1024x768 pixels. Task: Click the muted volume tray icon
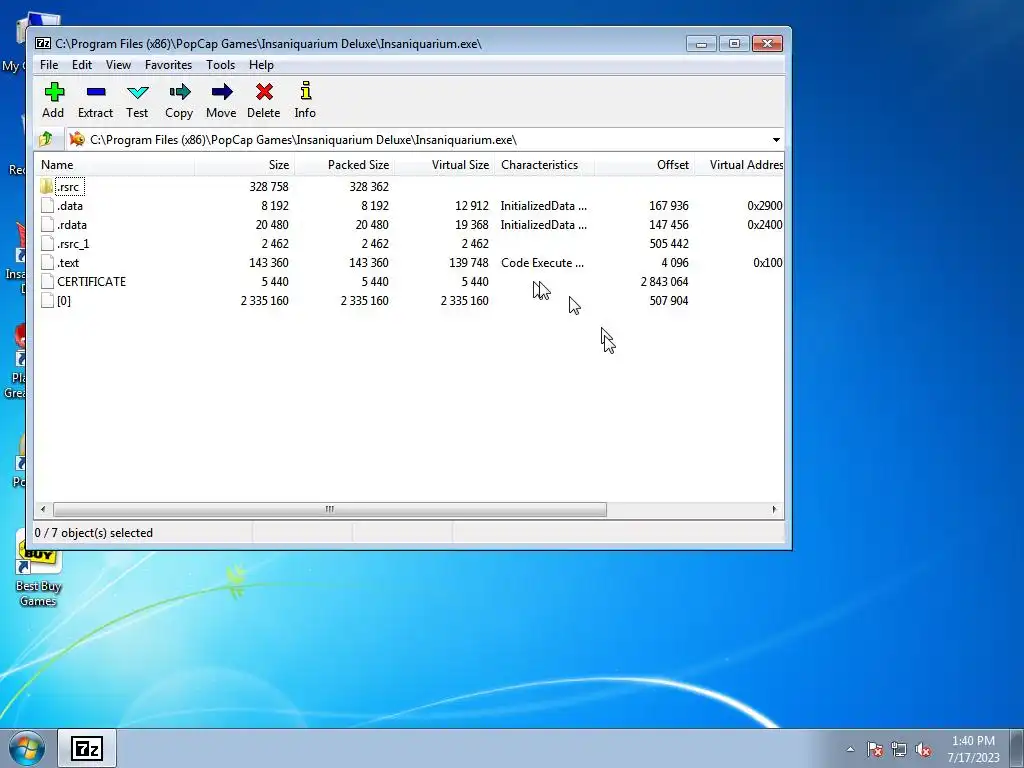[x=923, y=749]
